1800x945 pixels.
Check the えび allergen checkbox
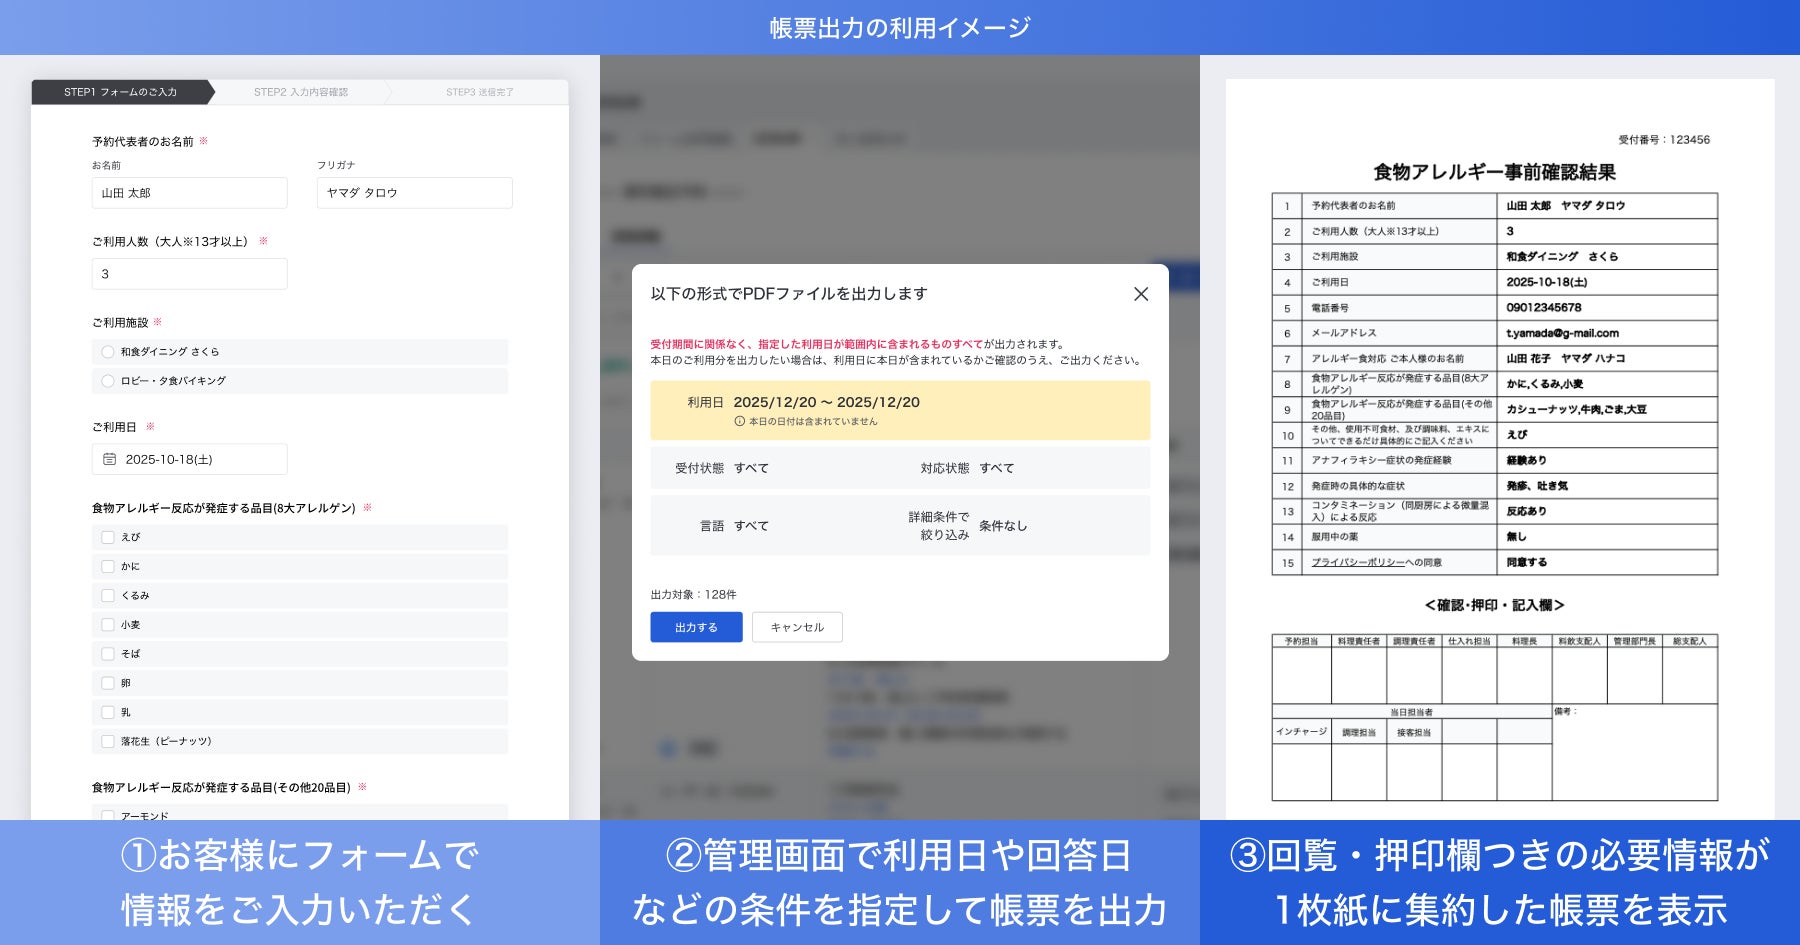point(108,537)
